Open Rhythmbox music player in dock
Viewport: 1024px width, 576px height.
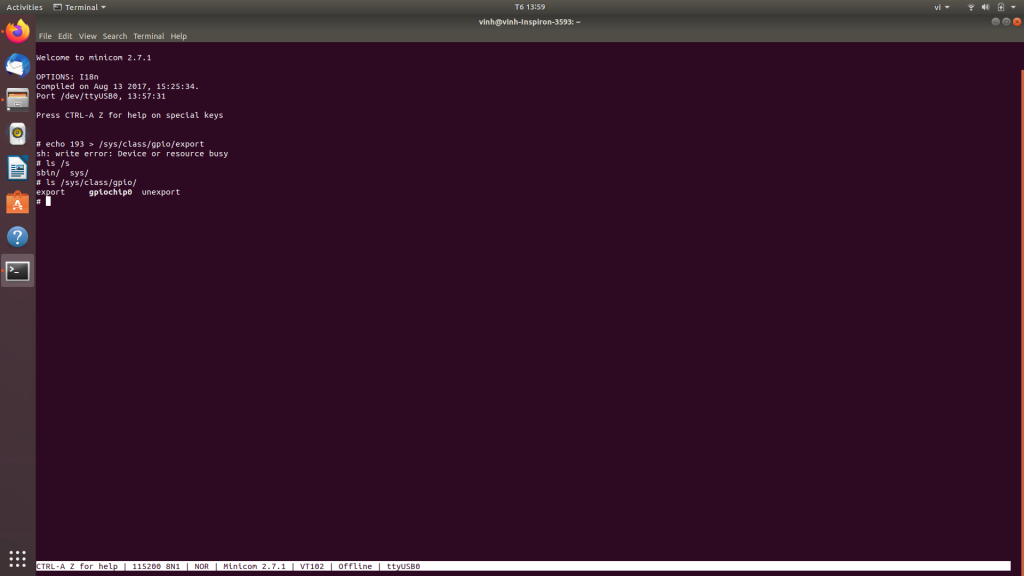point(18,134)
